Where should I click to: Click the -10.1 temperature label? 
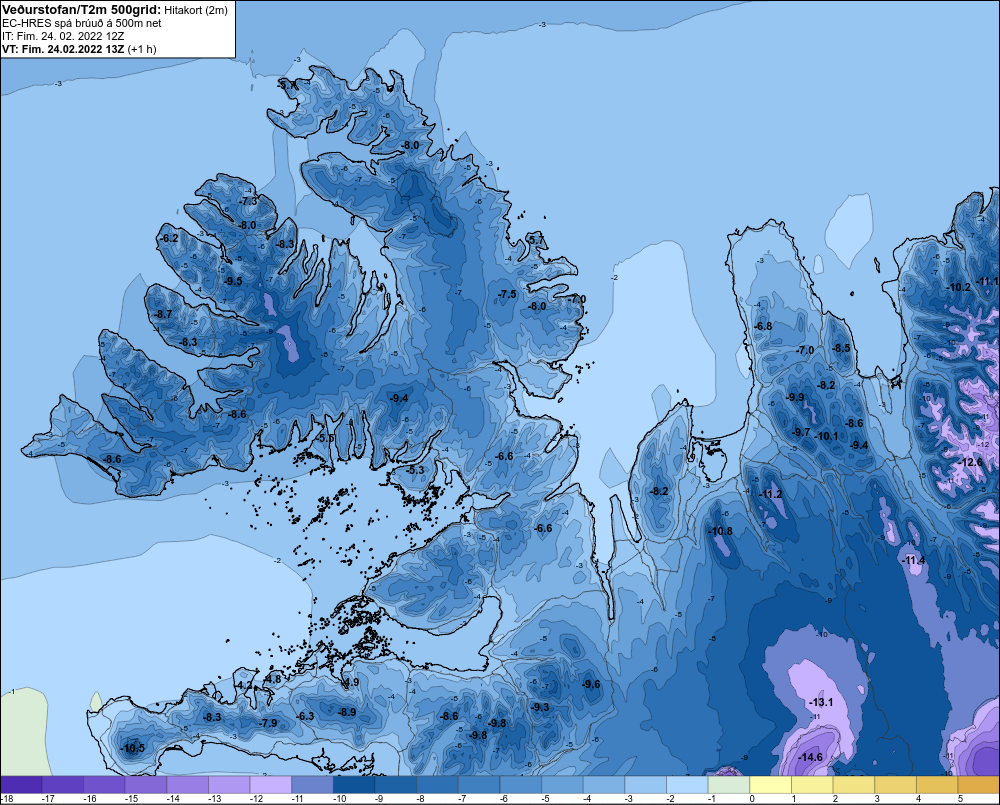click(x=826, y=436)
